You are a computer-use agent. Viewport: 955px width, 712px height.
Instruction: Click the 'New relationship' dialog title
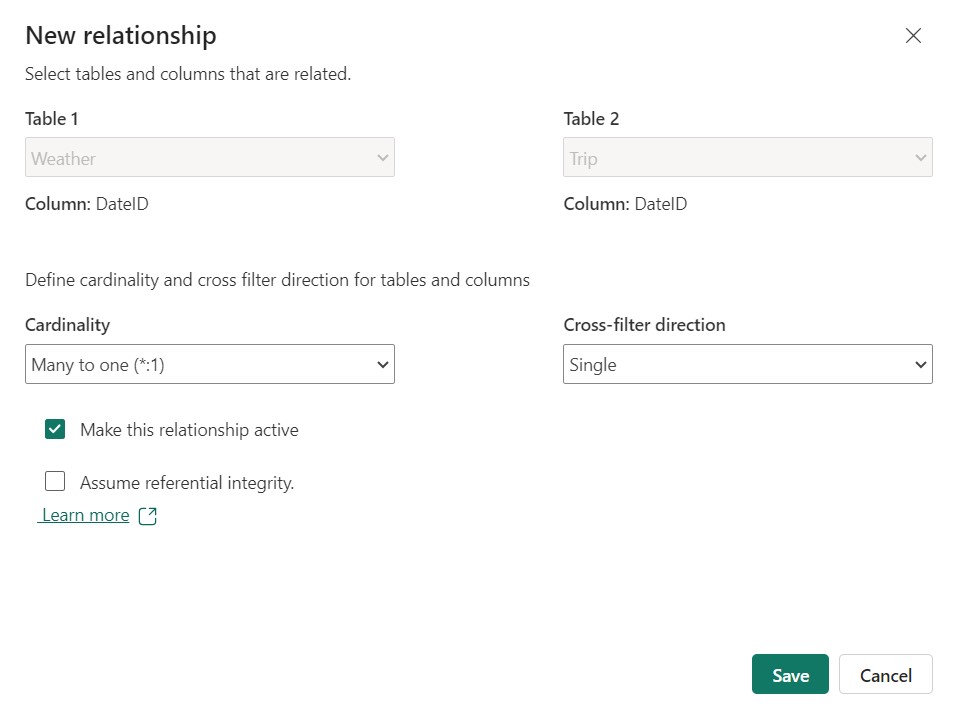click(121, 36)
